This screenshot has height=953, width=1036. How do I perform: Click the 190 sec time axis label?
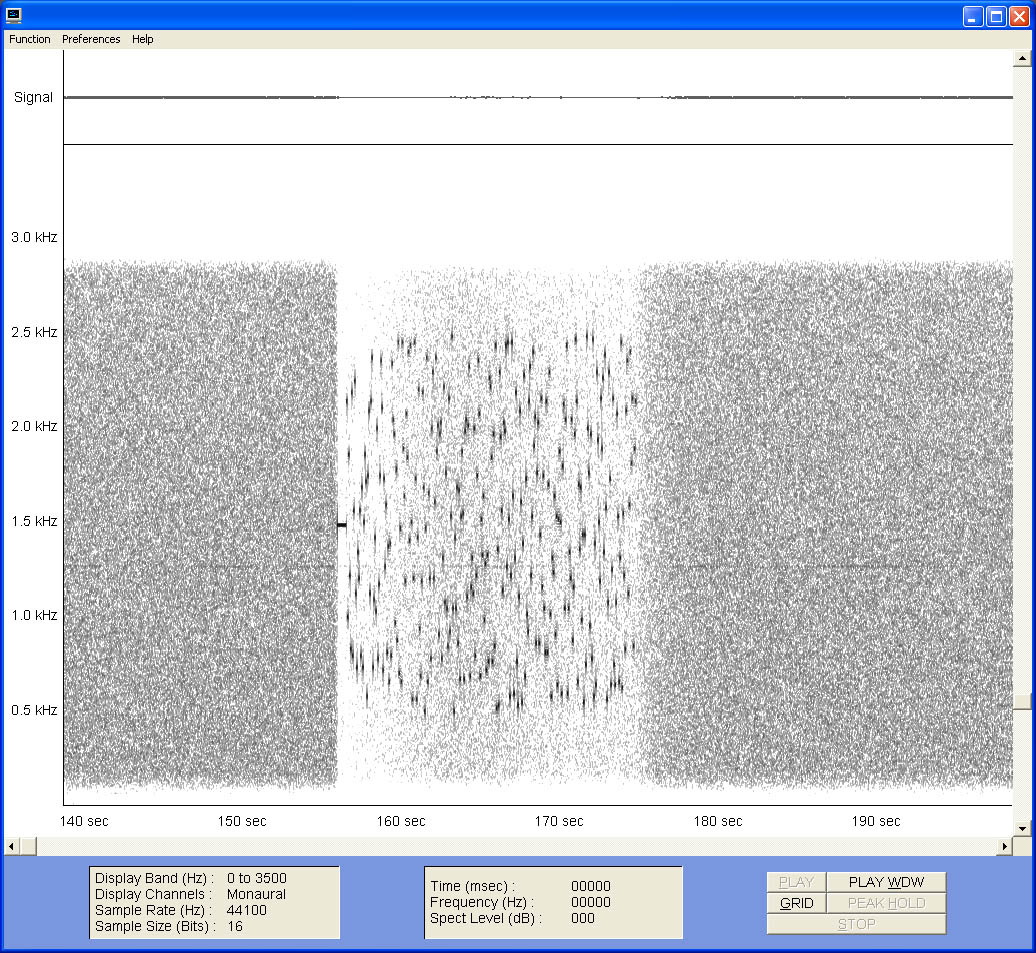click(x=876, y=821)
